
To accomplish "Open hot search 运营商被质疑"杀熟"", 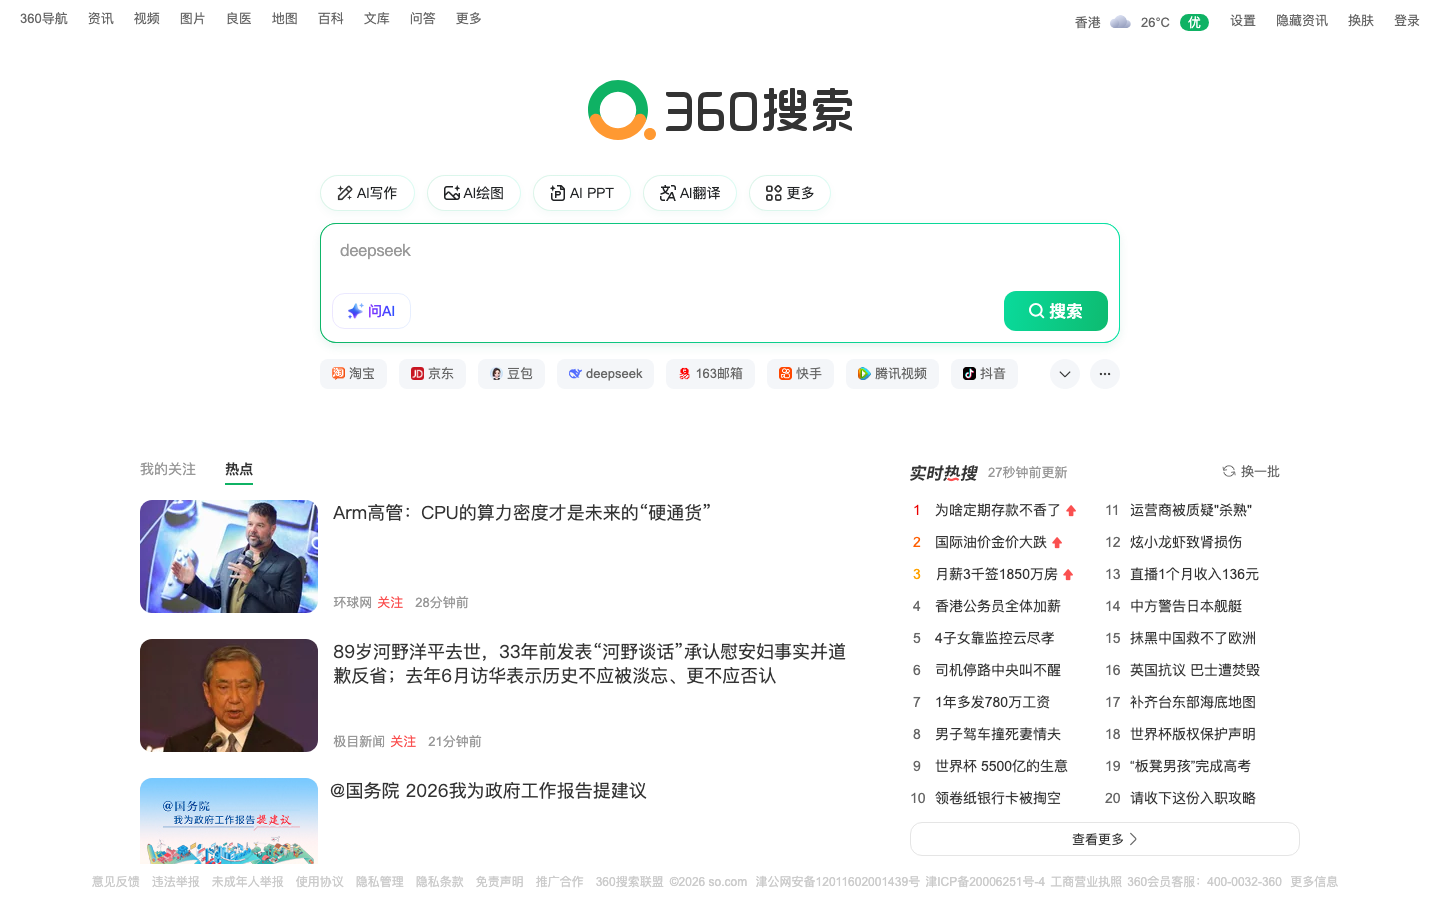I will pos(1191,510).
